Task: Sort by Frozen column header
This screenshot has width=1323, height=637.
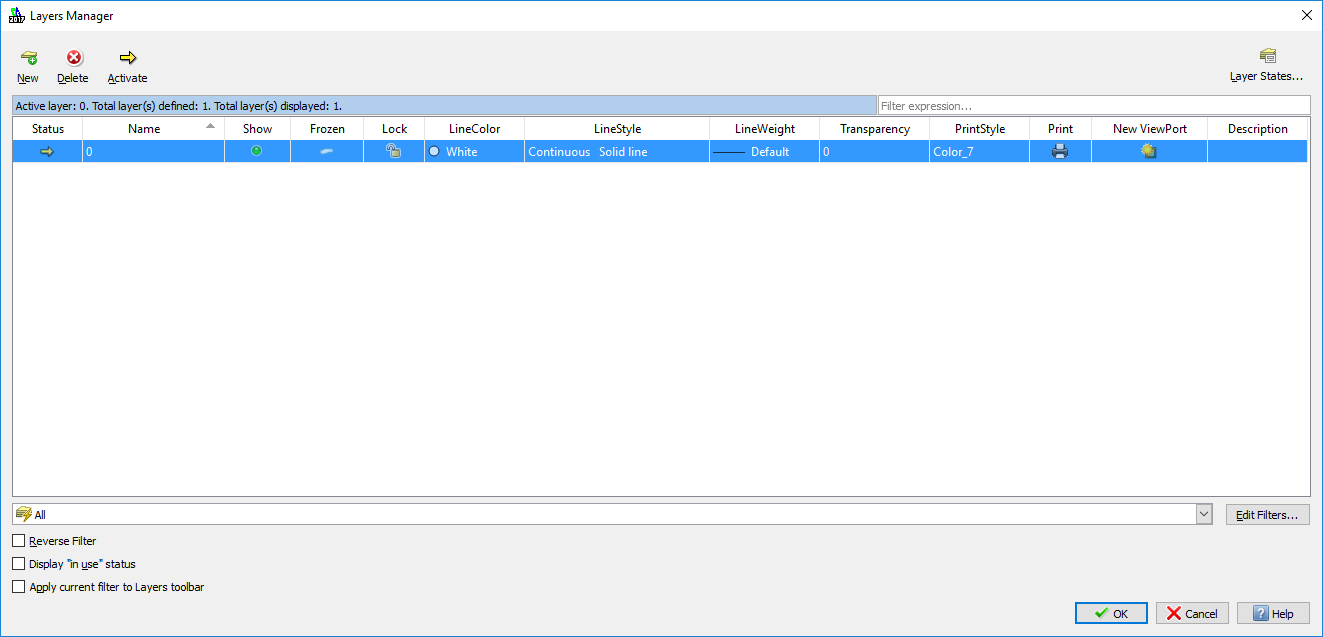Action: (327, 129)
